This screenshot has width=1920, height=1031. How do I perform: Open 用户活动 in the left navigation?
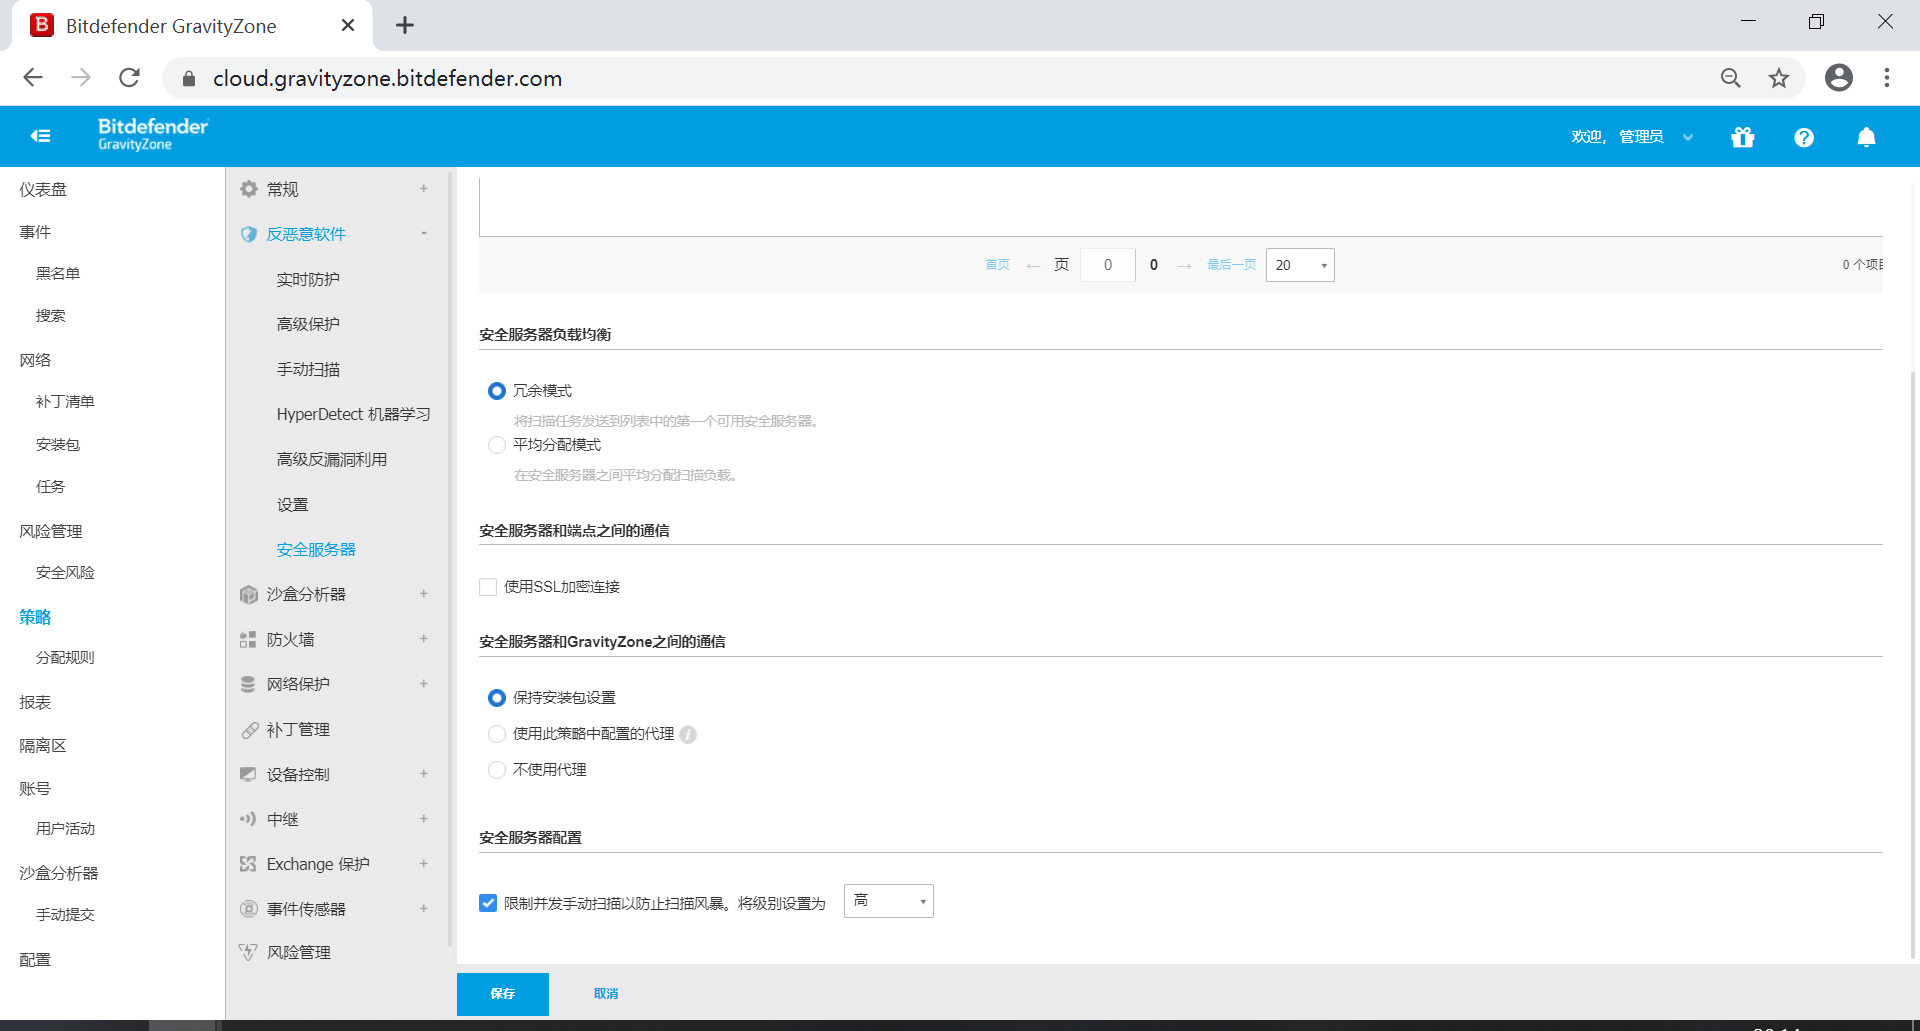click(x=65, y=829)
